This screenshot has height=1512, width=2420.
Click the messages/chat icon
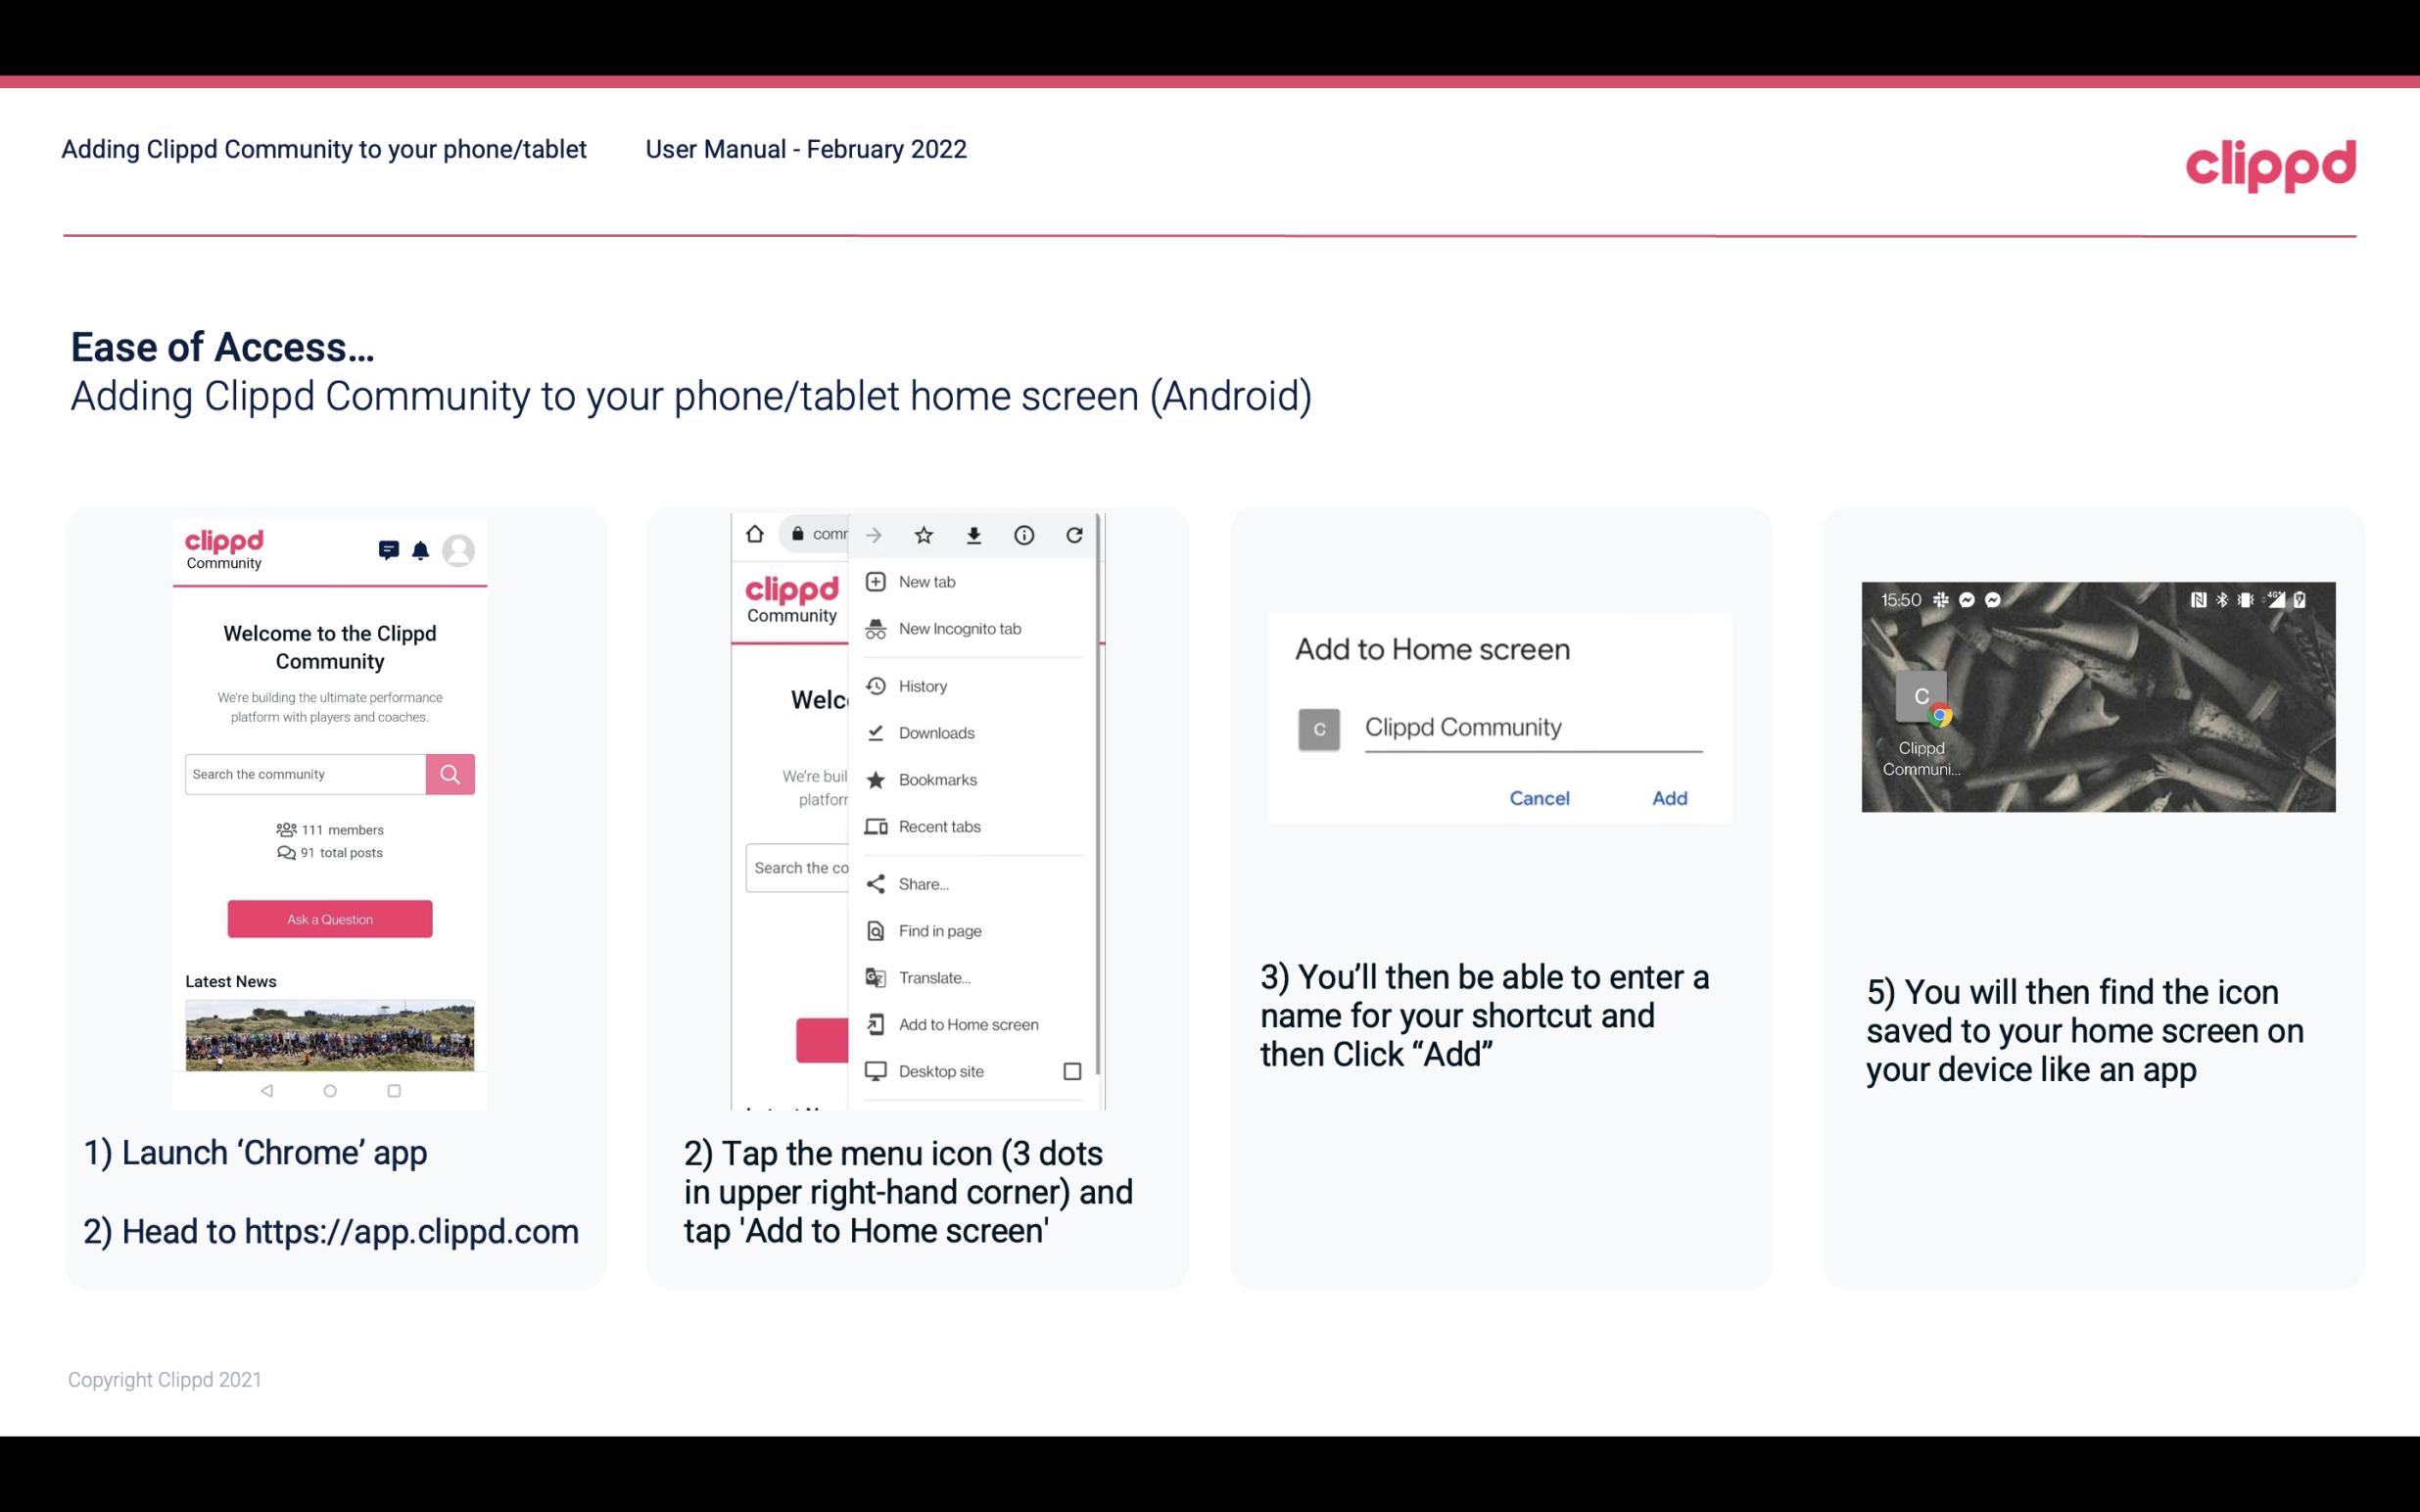click(x=387, y=548)
